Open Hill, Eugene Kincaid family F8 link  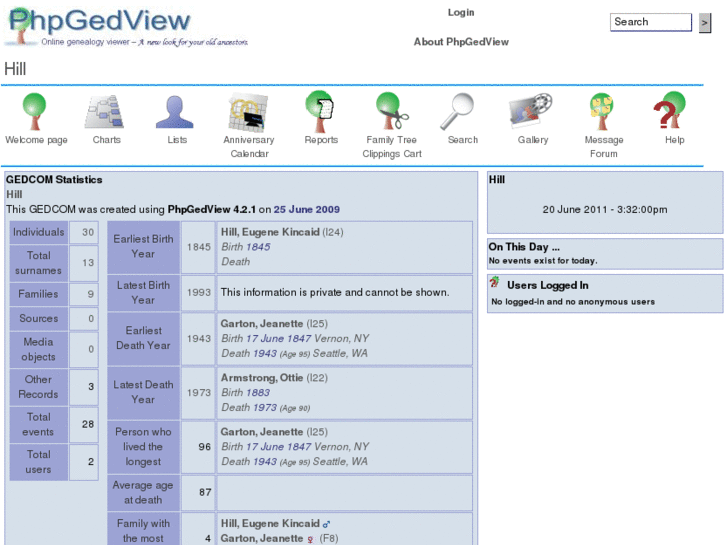(x=270, y=524)
